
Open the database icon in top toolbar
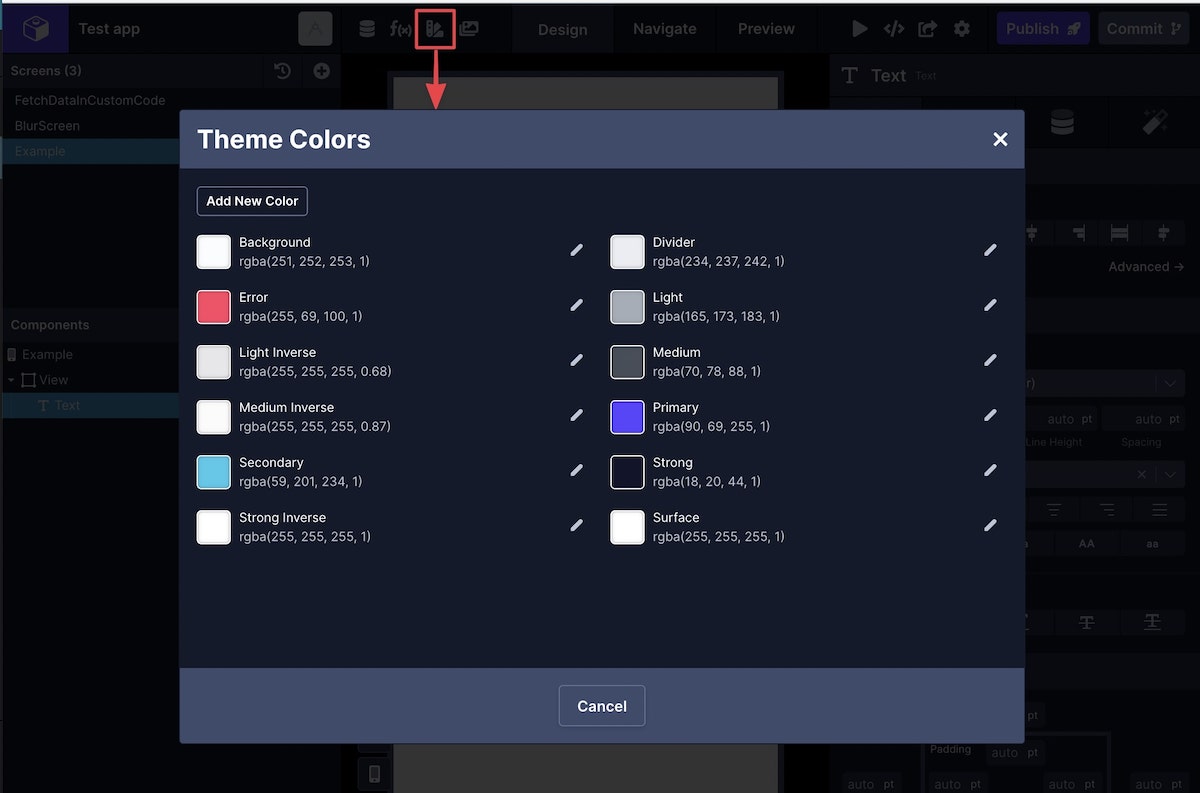tap(367, 29)
